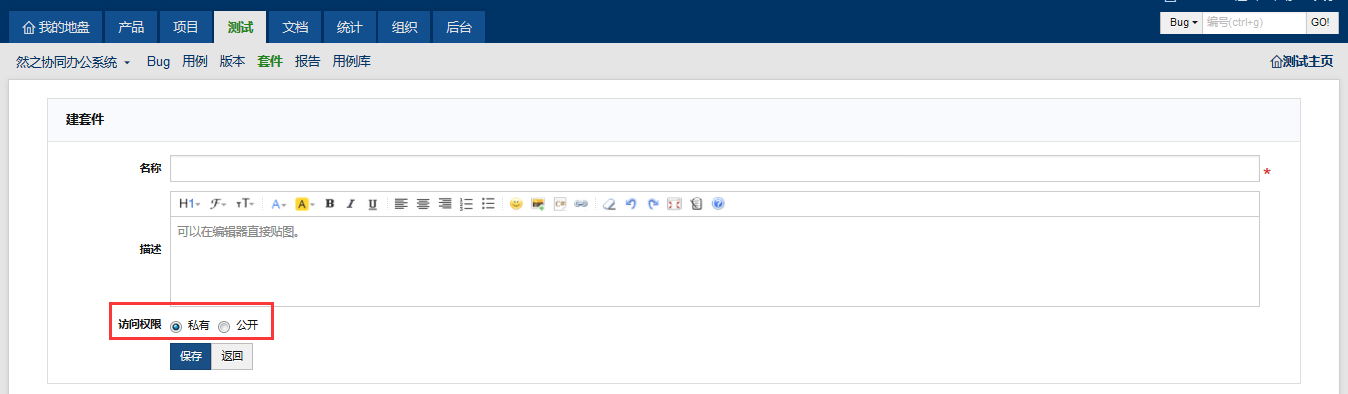Toggle underline formatting in the editor
Screen dimensions: 1348x394
[372, 204]
